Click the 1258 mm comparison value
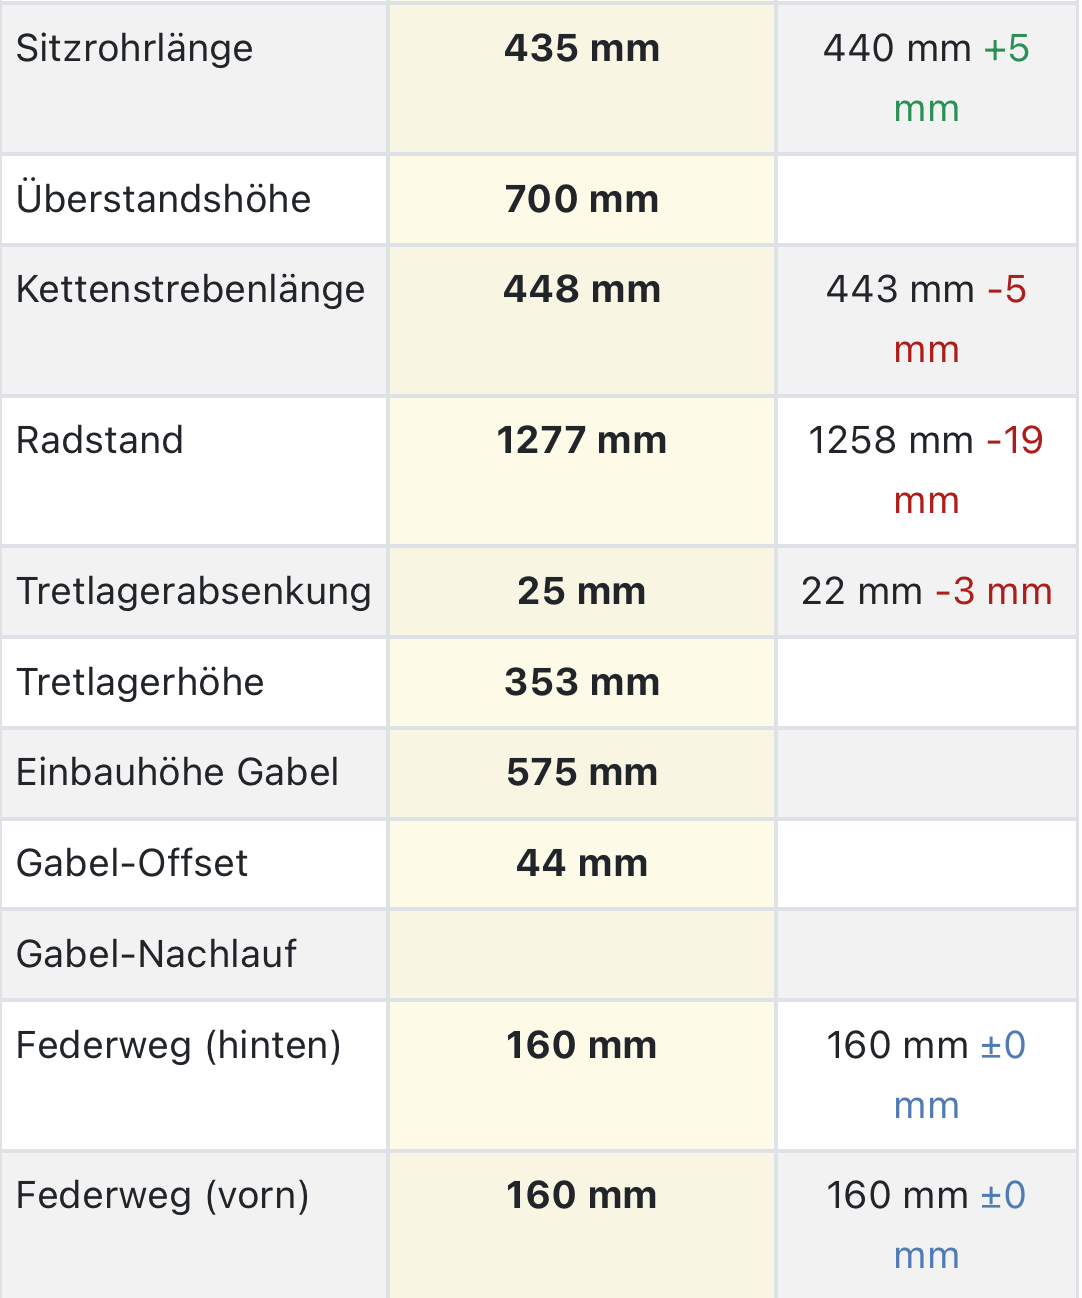 coord(890,441)
